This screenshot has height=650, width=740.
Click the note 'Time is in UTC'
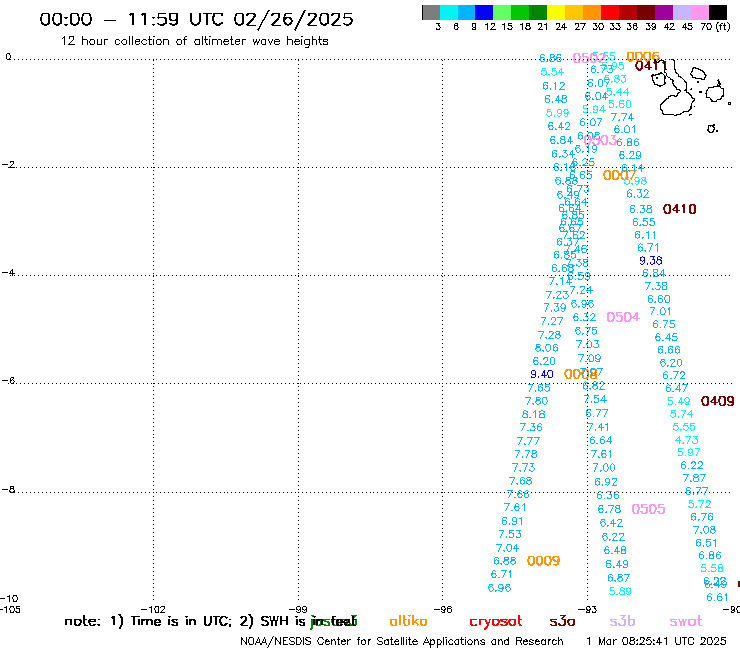pyautogui.click(x=181, y=621)
